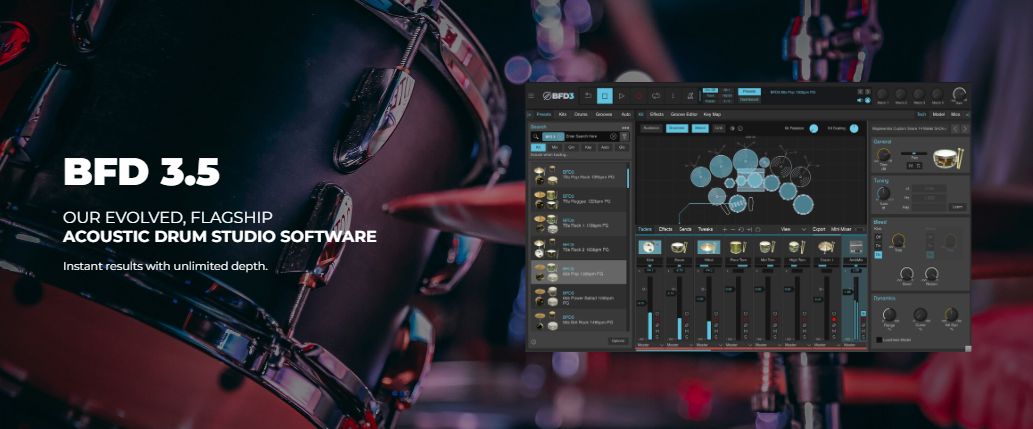Screen dimensions: 1033x429
Task: Open Mid Tom Master output dropdown
Action: coord(767,345)
